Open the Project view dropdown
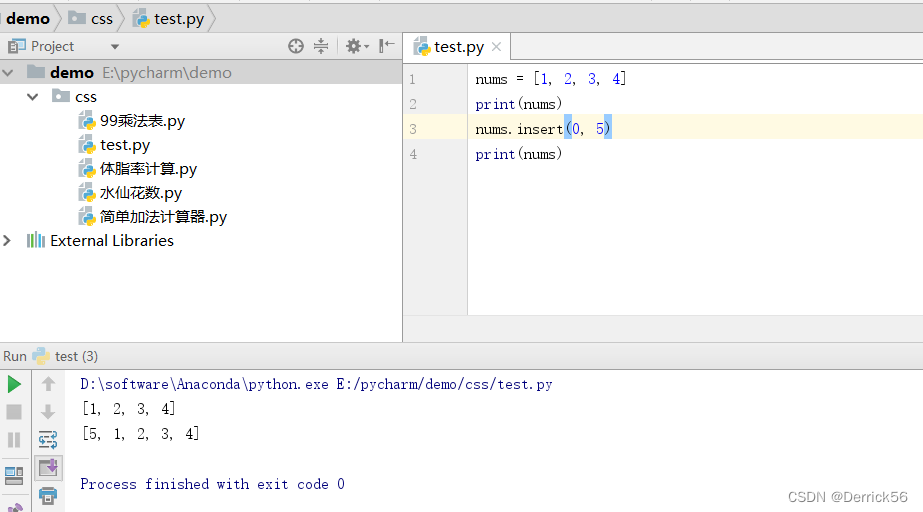This screenshot has width=923, height=512. point(115,46)
